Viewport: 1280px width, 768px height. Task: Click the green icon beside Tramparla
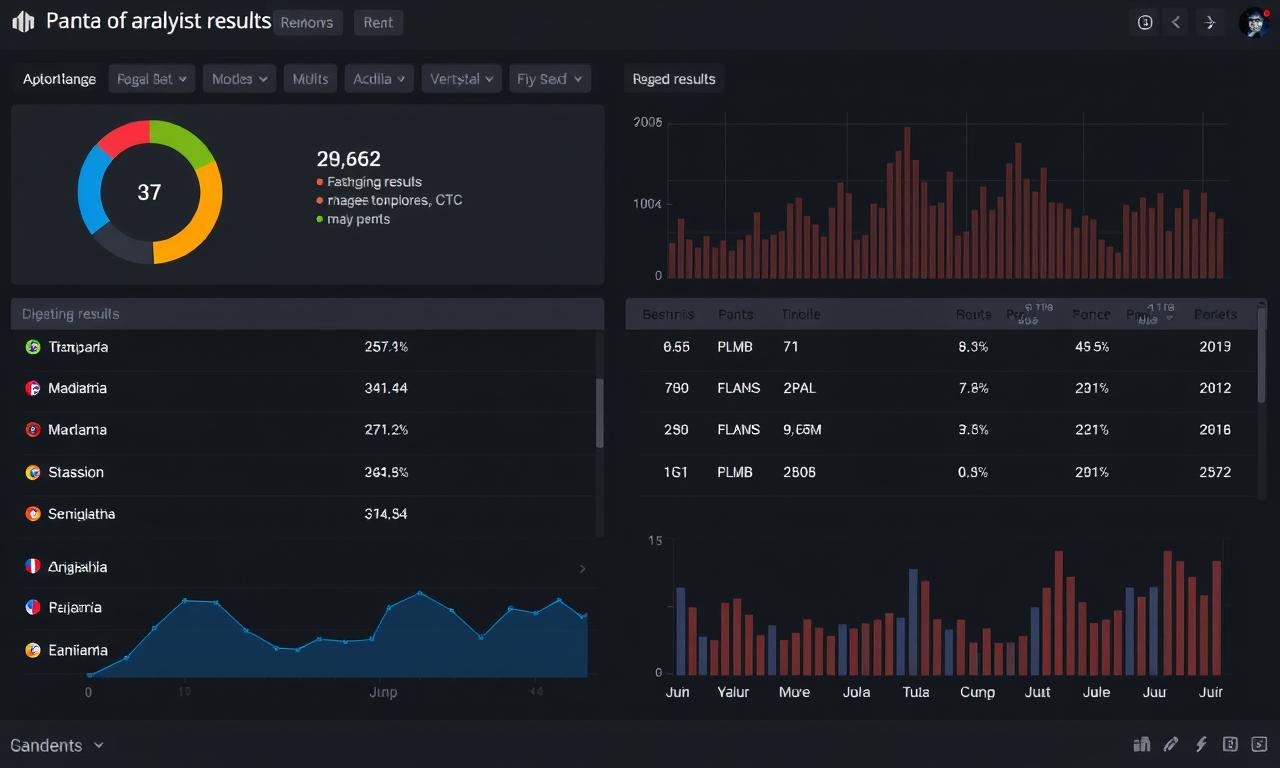click(32, 347)
